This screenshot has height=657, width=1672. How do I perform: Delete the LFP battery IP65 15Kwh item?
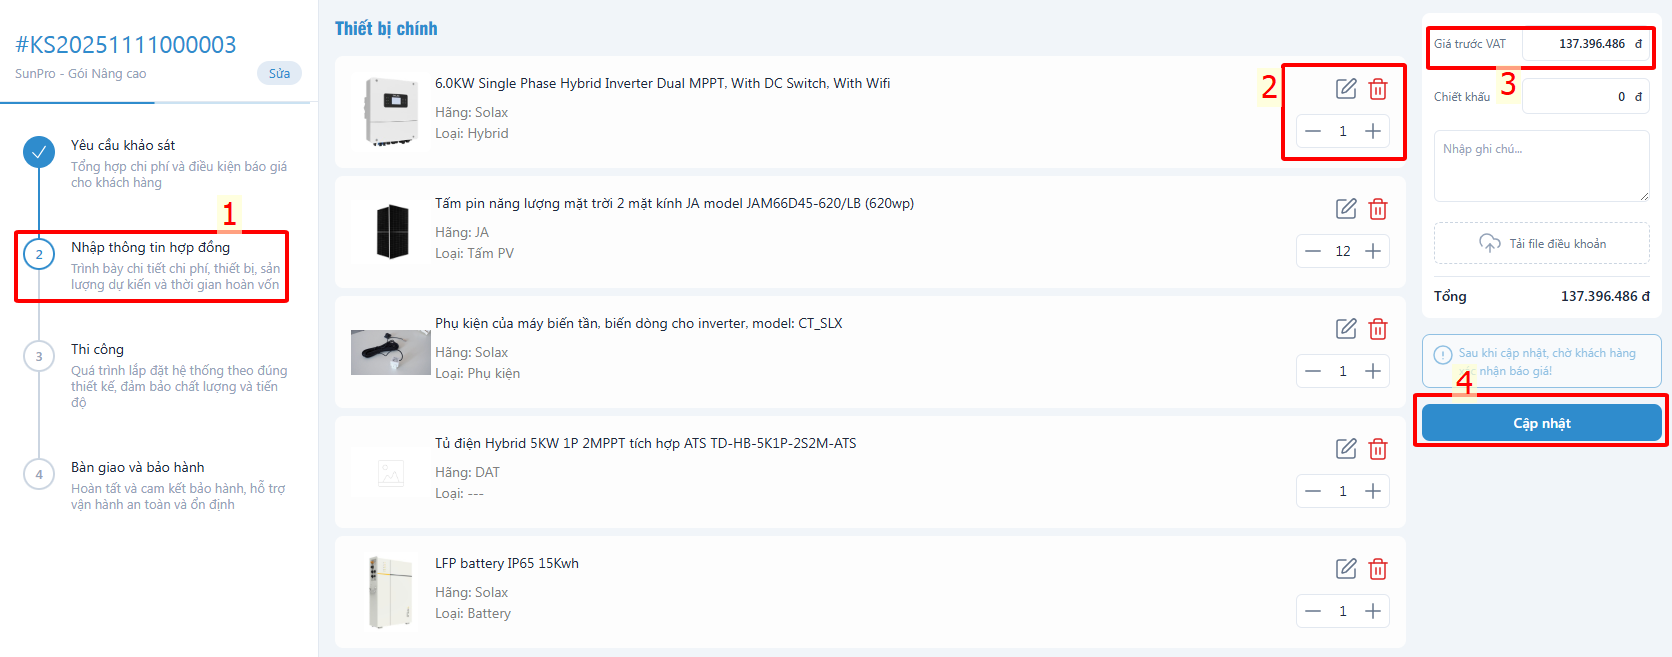tap(1378, 569)
